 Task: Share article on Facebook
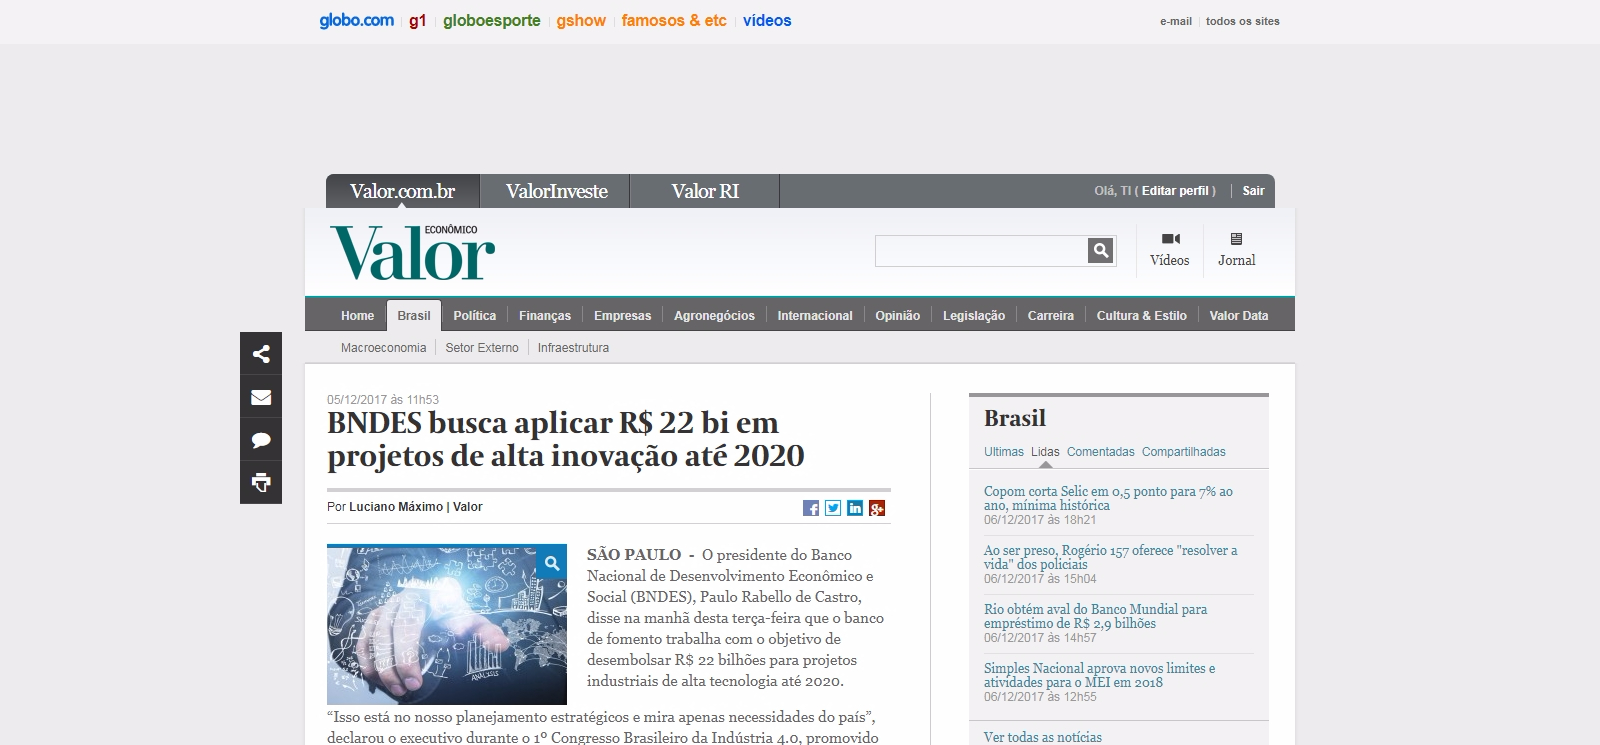click(811, 508)
